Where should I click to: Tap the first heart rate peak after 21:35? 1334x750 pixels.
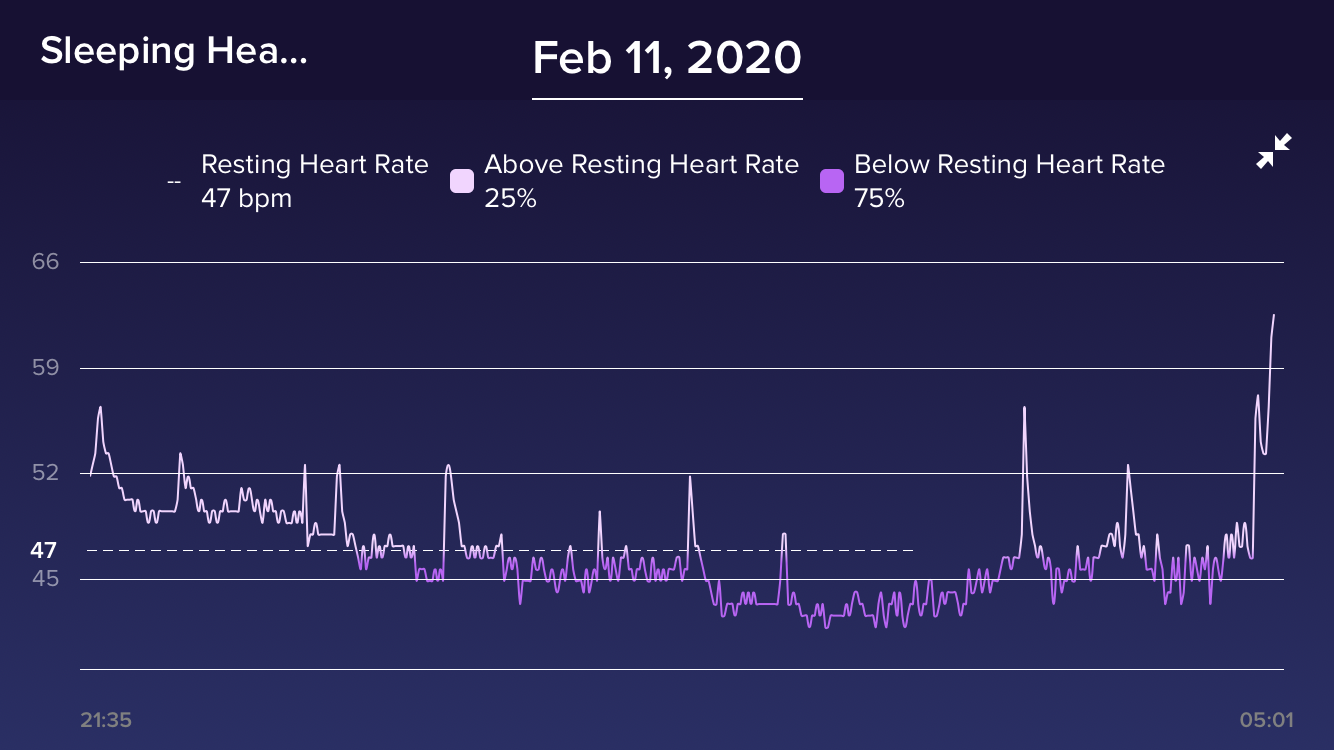point(100,408)
